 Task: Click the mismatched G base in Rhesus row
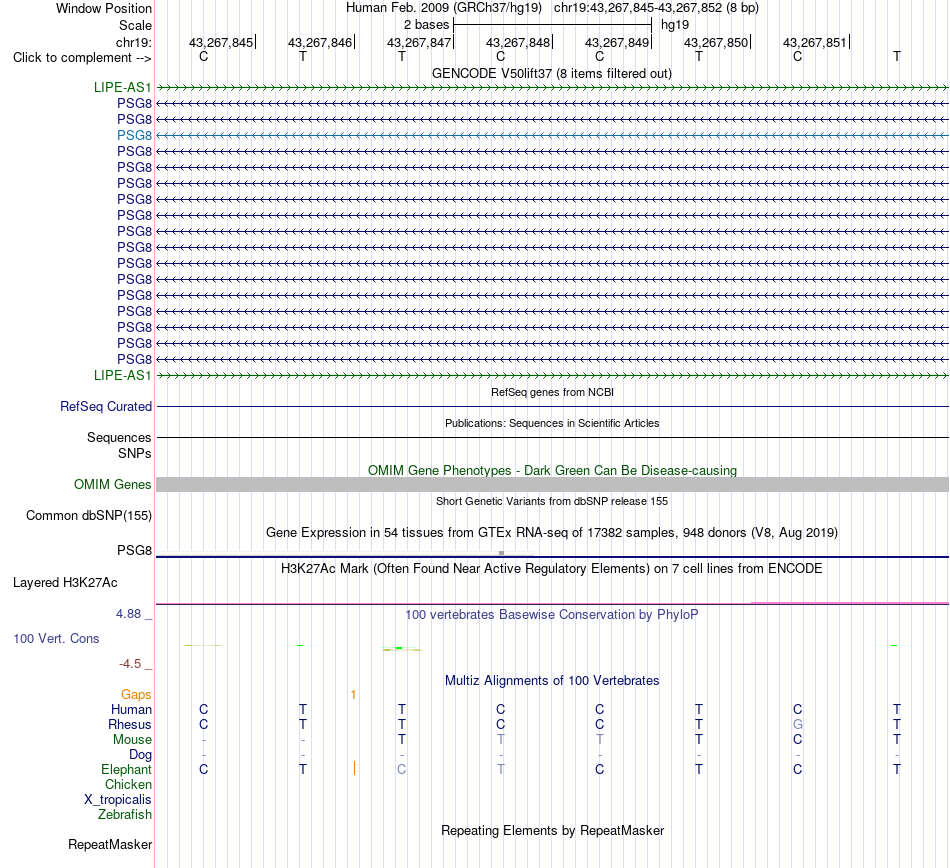pos(797,724)
